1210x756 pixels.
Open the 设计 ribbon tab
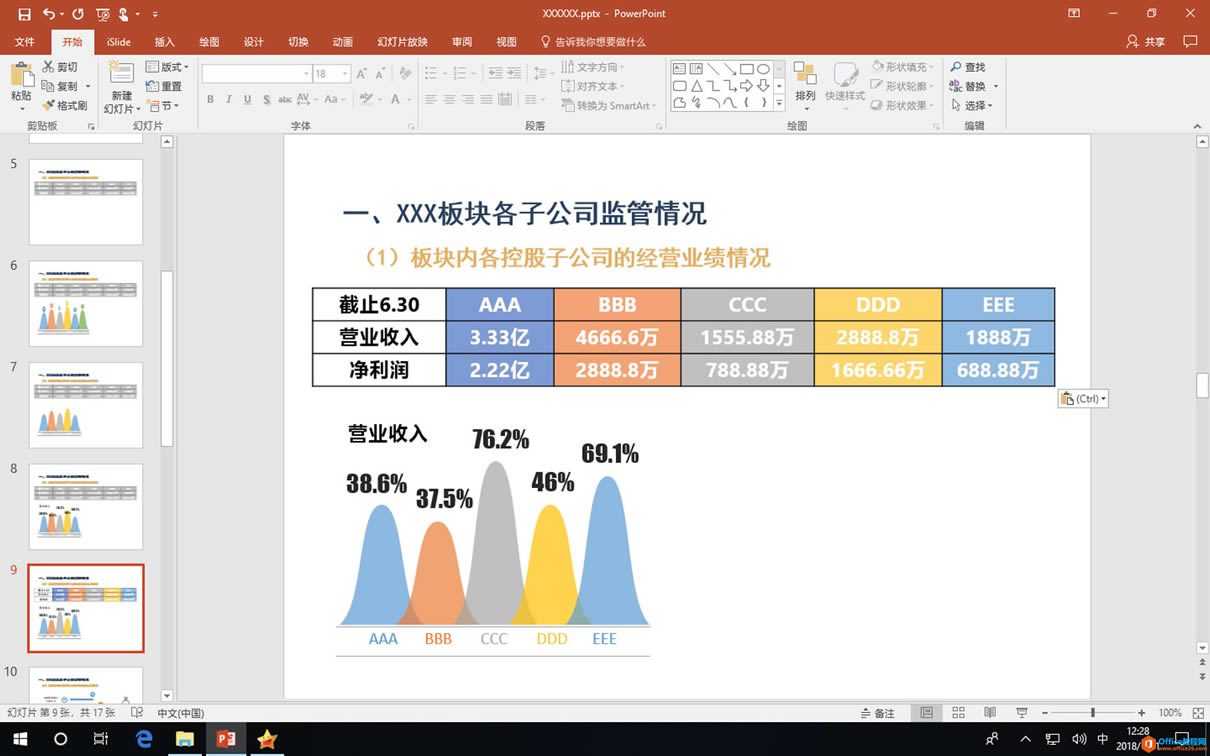pos(253,42)
